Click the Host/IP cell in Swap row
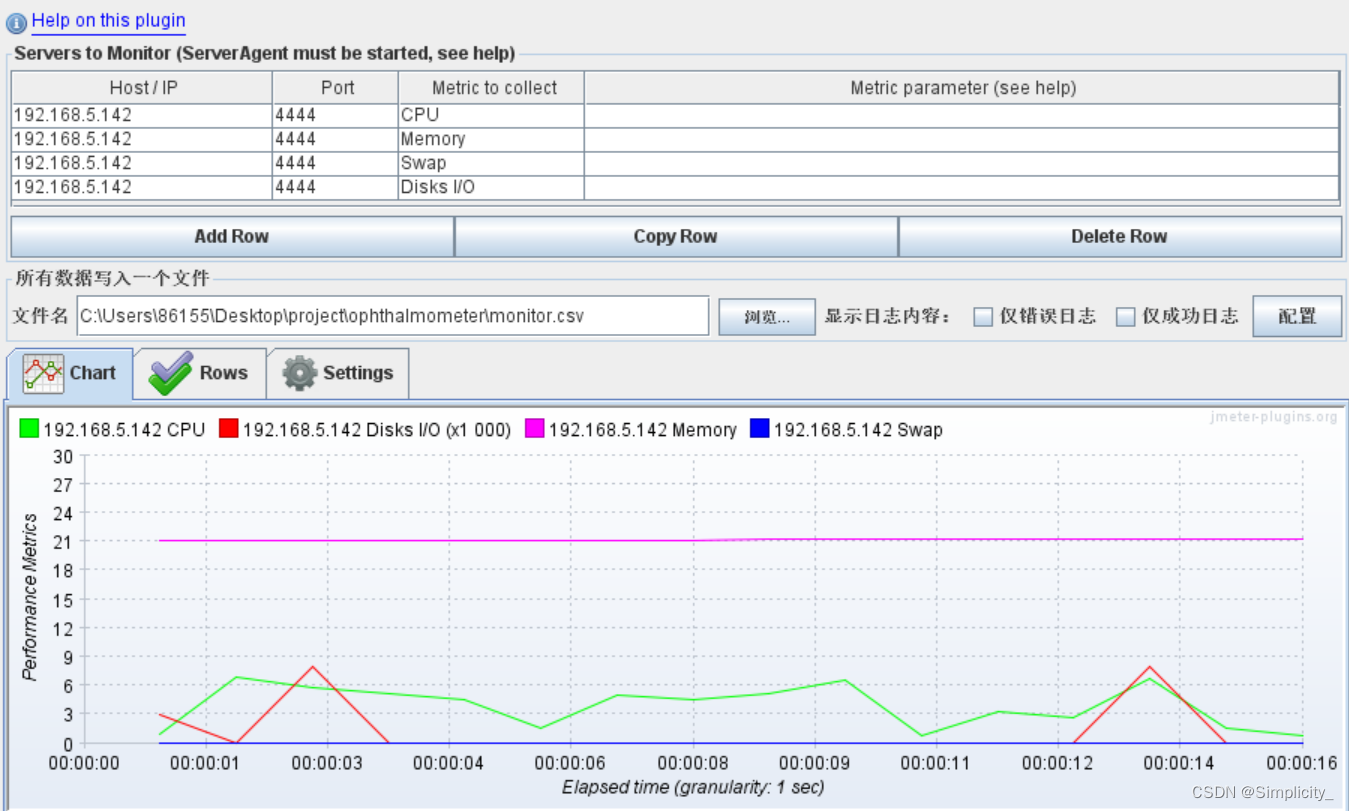The height and width of the screenshot is (811, 1349). click(x=142, y=163)
